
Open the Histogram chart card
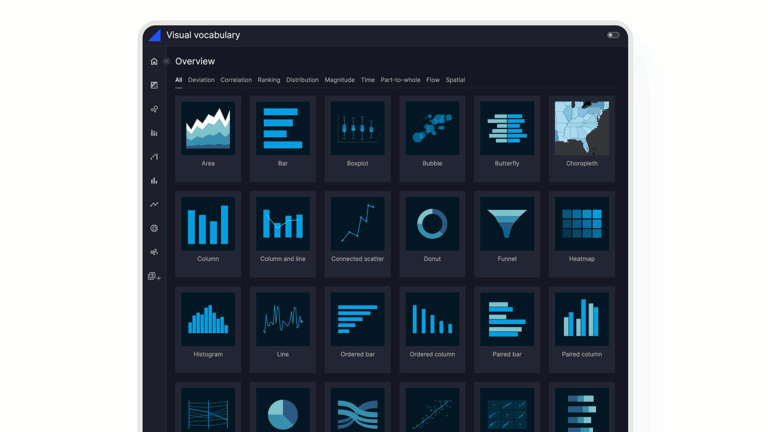click(x=208, y=329)
